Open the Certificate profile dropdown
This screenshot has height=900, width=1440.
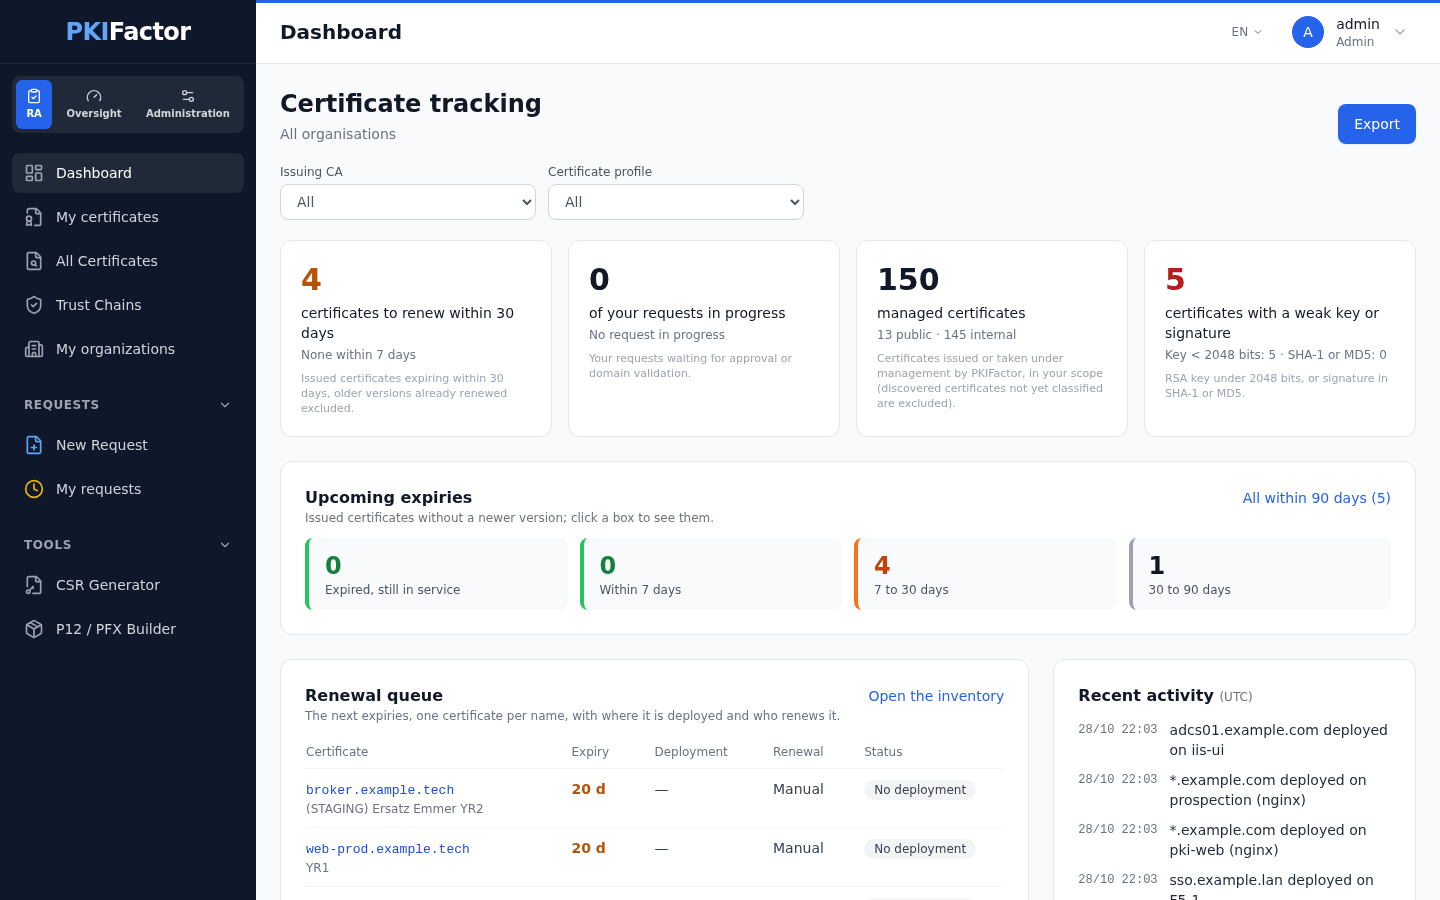pos(676,202)
